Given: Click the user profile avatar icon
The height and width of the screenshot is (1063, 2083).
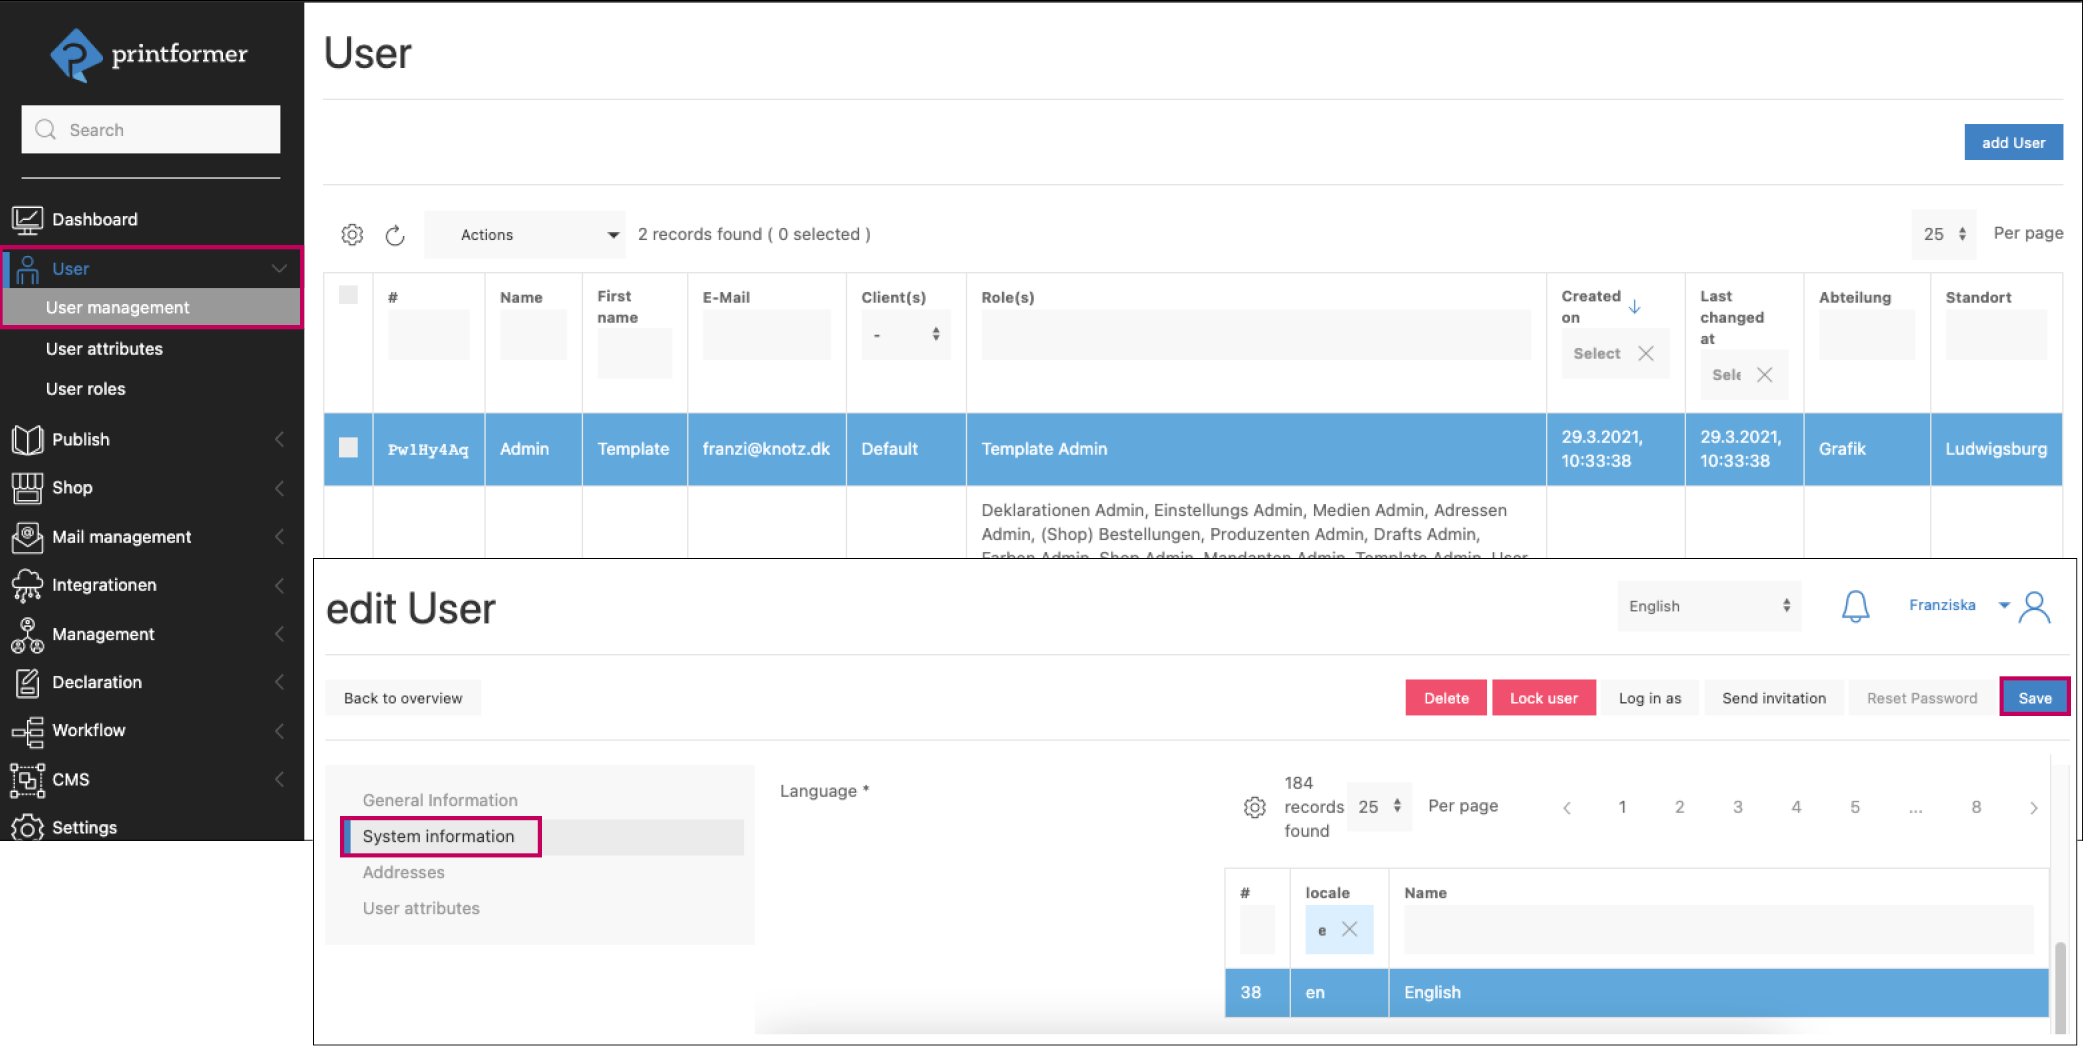Looking at the screenshot, I should (2035, 607).
